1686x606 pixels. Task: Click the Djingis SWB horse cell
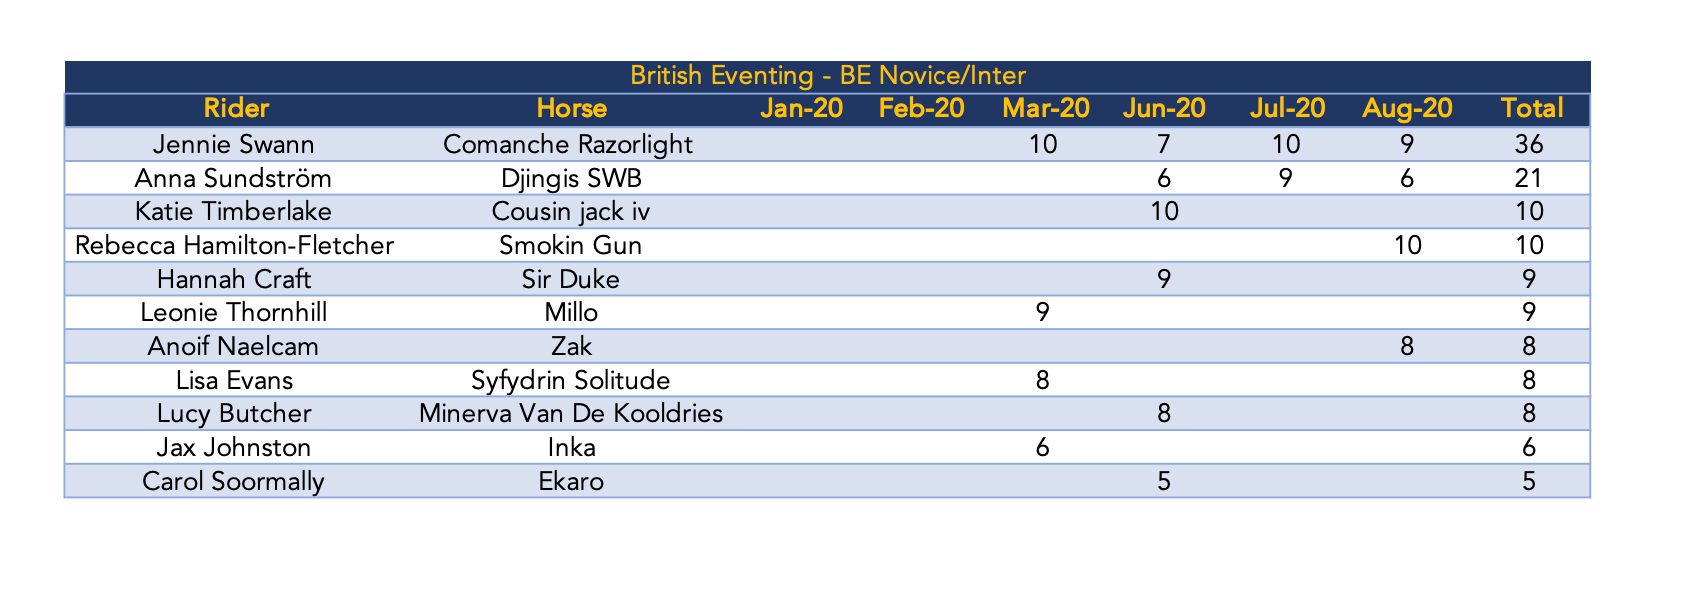coord(568,178)
